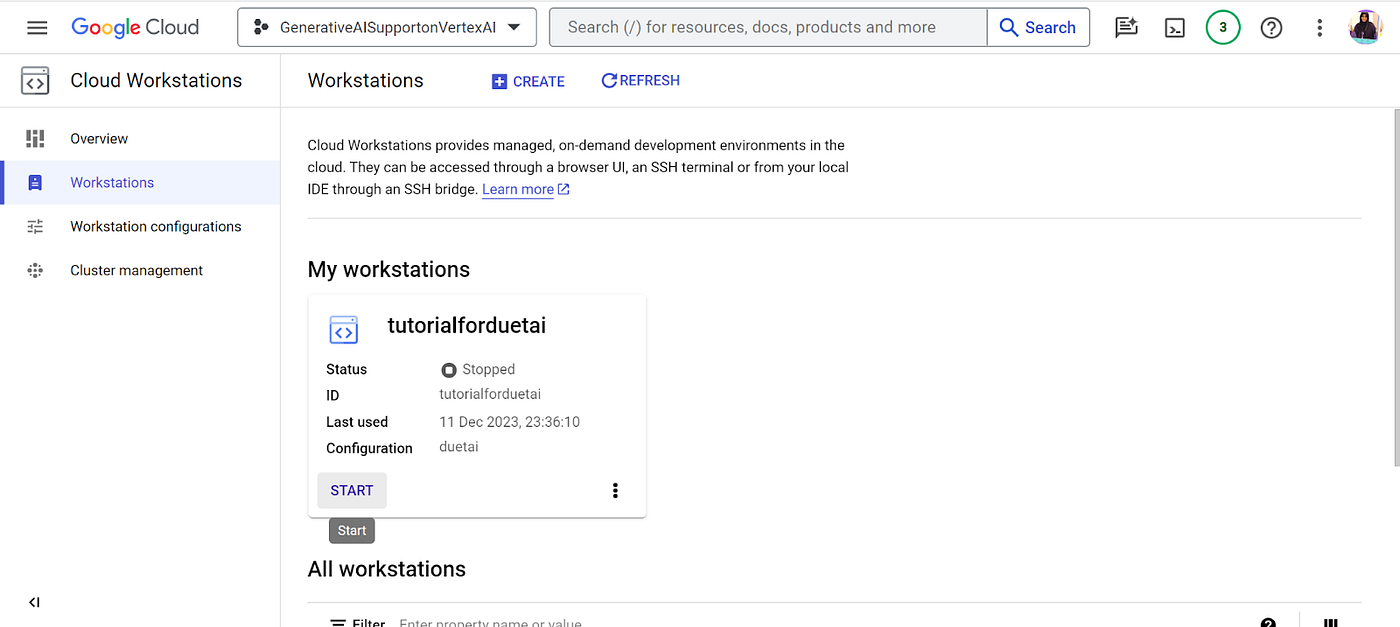Select Workstations in sidebar

pos(140,183)
